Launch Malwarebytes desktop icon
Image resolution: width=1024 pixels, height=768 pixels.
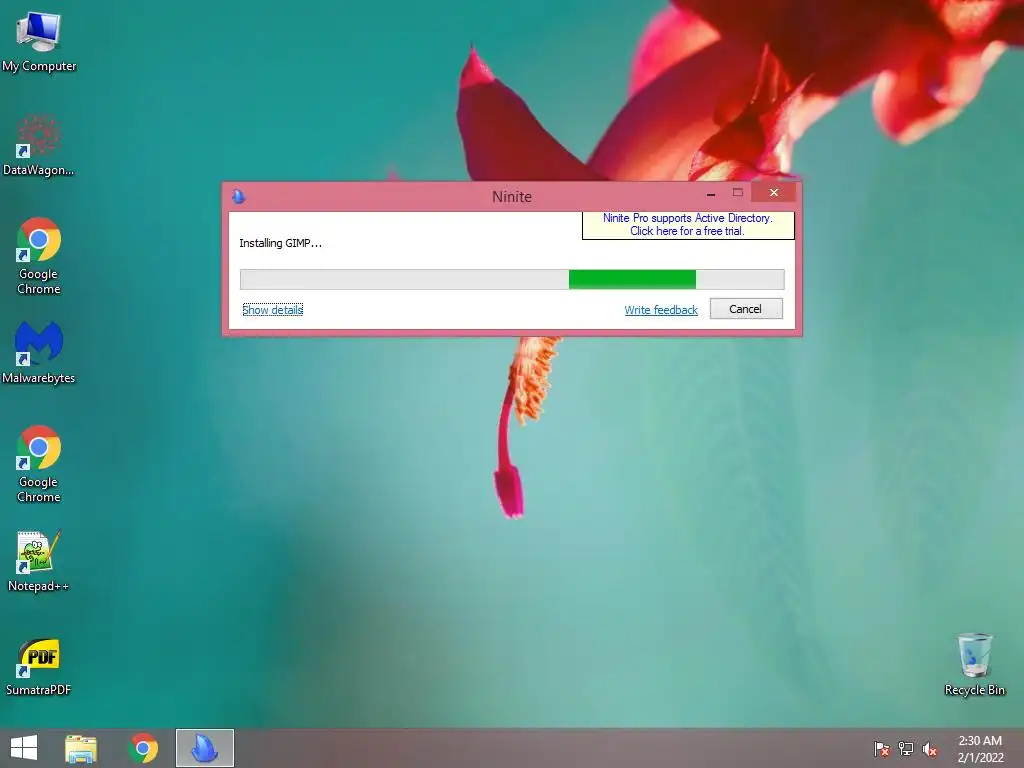pos(39,353)
